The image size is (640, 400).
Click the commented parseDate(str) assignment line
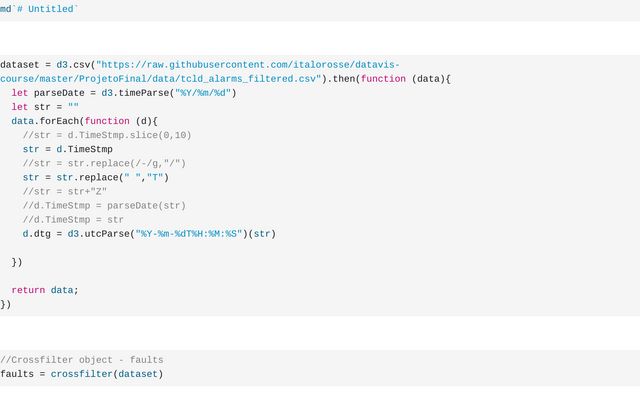[104, 206]
